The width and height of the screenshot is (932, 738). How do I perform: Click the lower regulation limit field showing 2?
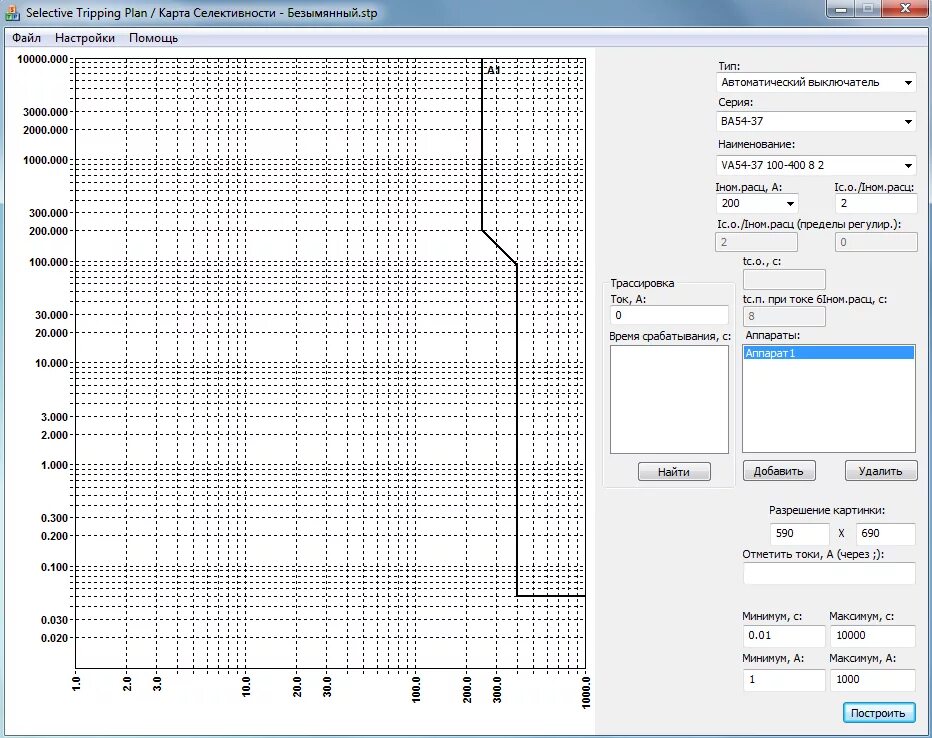(756, 242)
